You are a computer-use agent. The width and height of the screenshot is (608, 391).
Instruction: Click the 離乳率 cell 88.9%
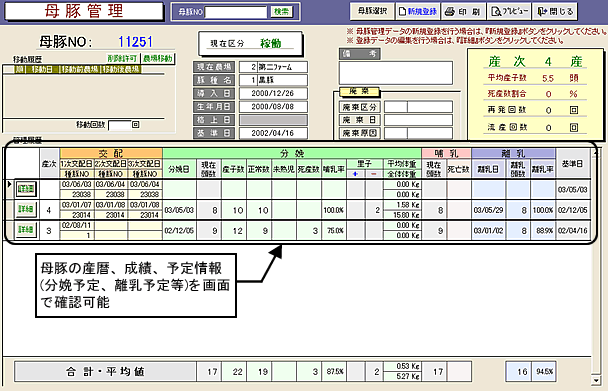[542, 230]
